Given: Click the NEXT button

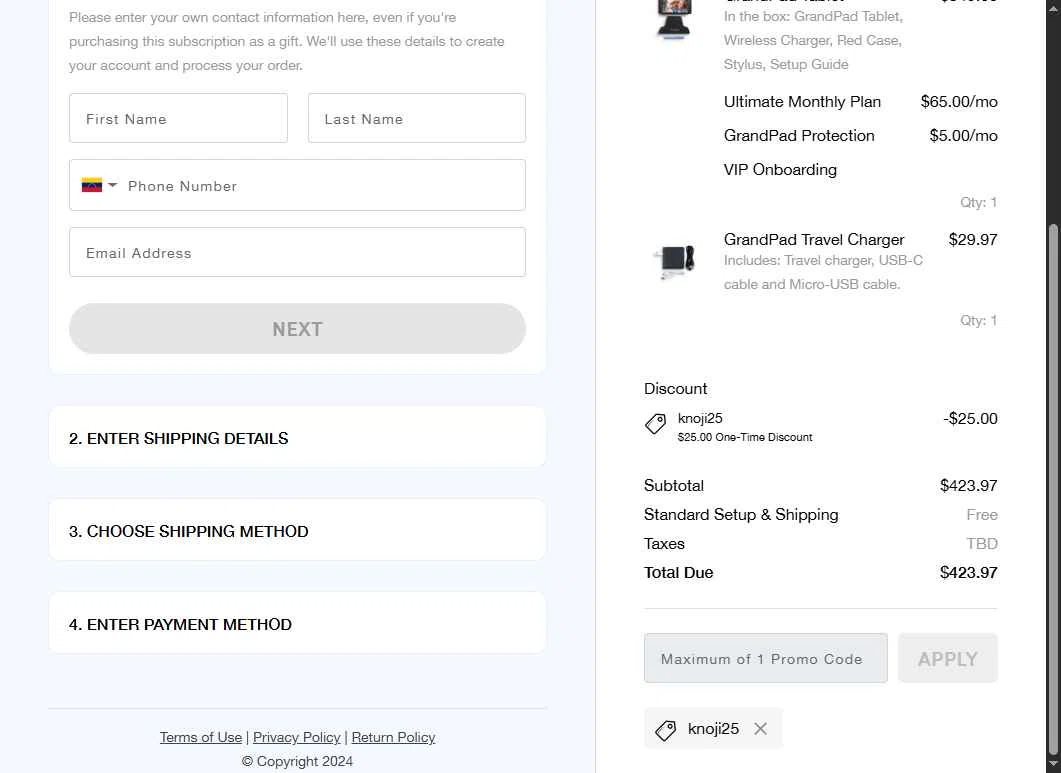Looking at the screenshot, I should coord(297,329).
